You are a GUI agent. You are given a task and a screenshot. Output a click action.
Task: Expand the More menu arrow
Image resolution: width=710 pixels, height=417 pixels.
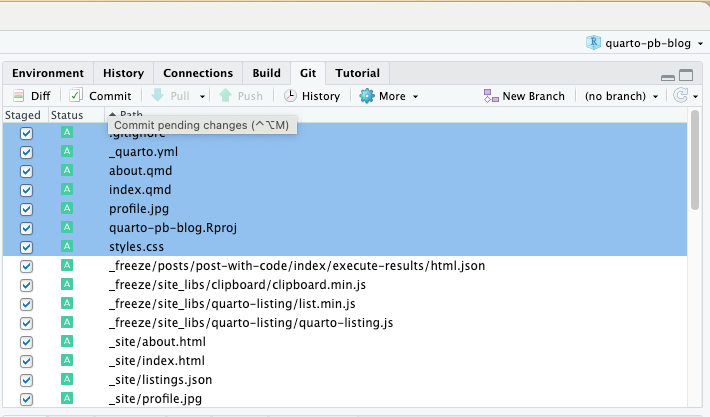(415, 96)
